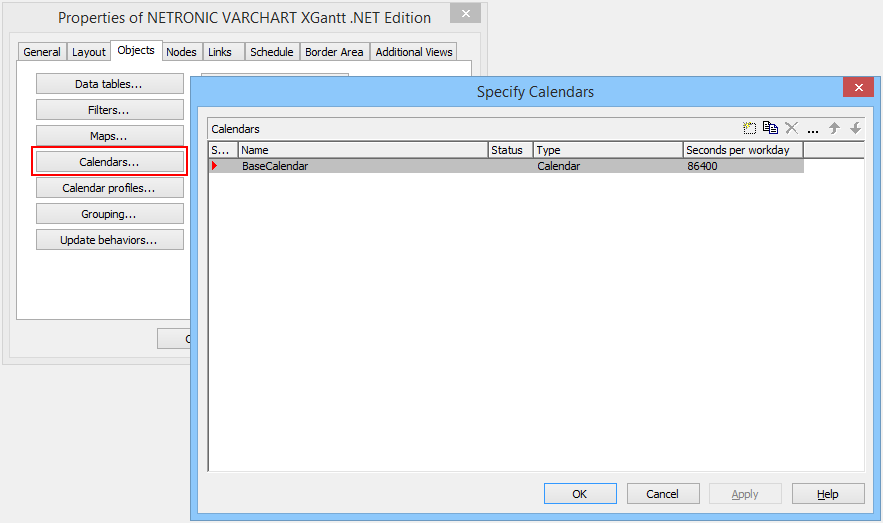883x523 pixels.
Task: Select the Nodes tab
Action: click(x=181, y=52)
